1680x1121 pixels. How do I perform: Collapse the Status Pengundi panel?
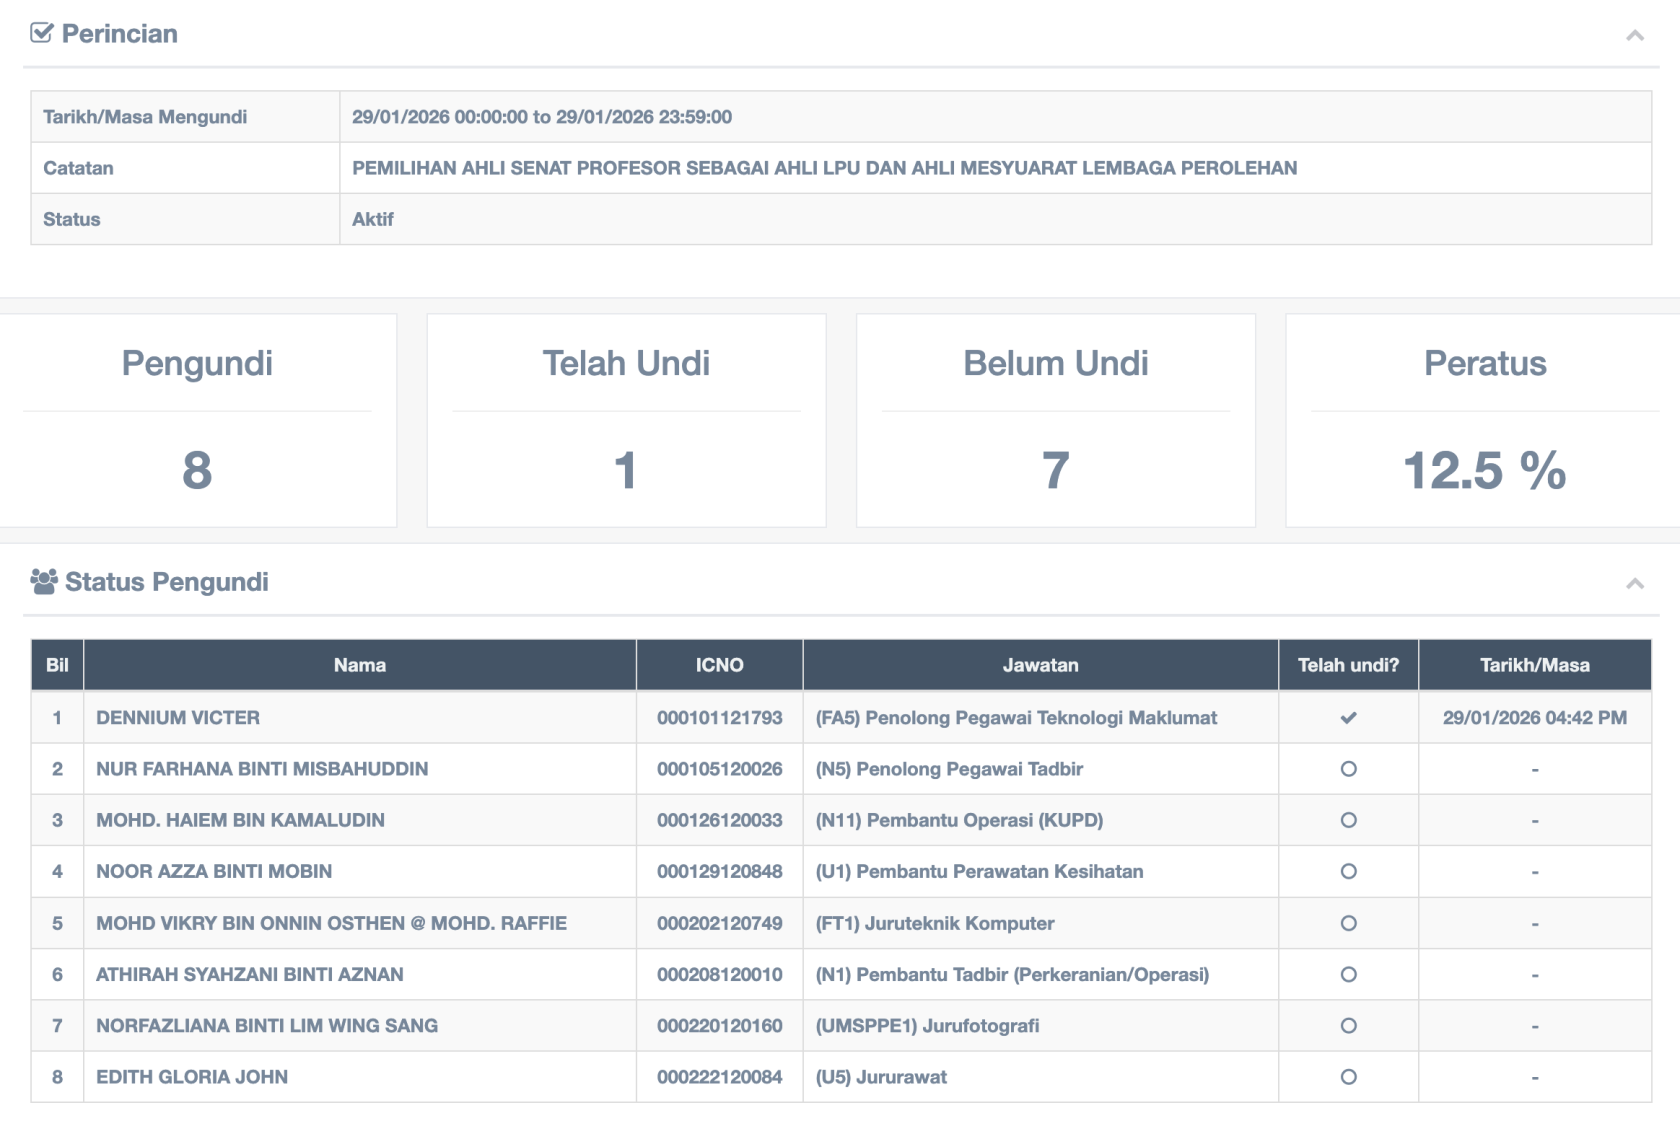1635,583
